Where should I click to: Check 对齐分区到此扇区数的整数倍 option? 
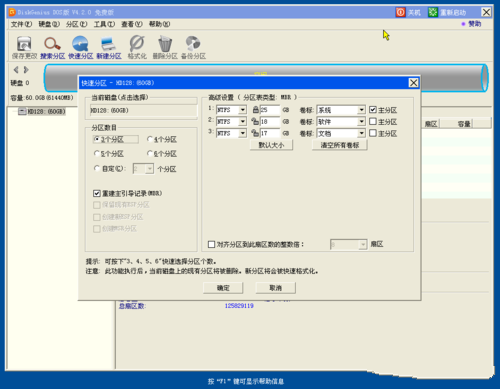coord(211,244)
